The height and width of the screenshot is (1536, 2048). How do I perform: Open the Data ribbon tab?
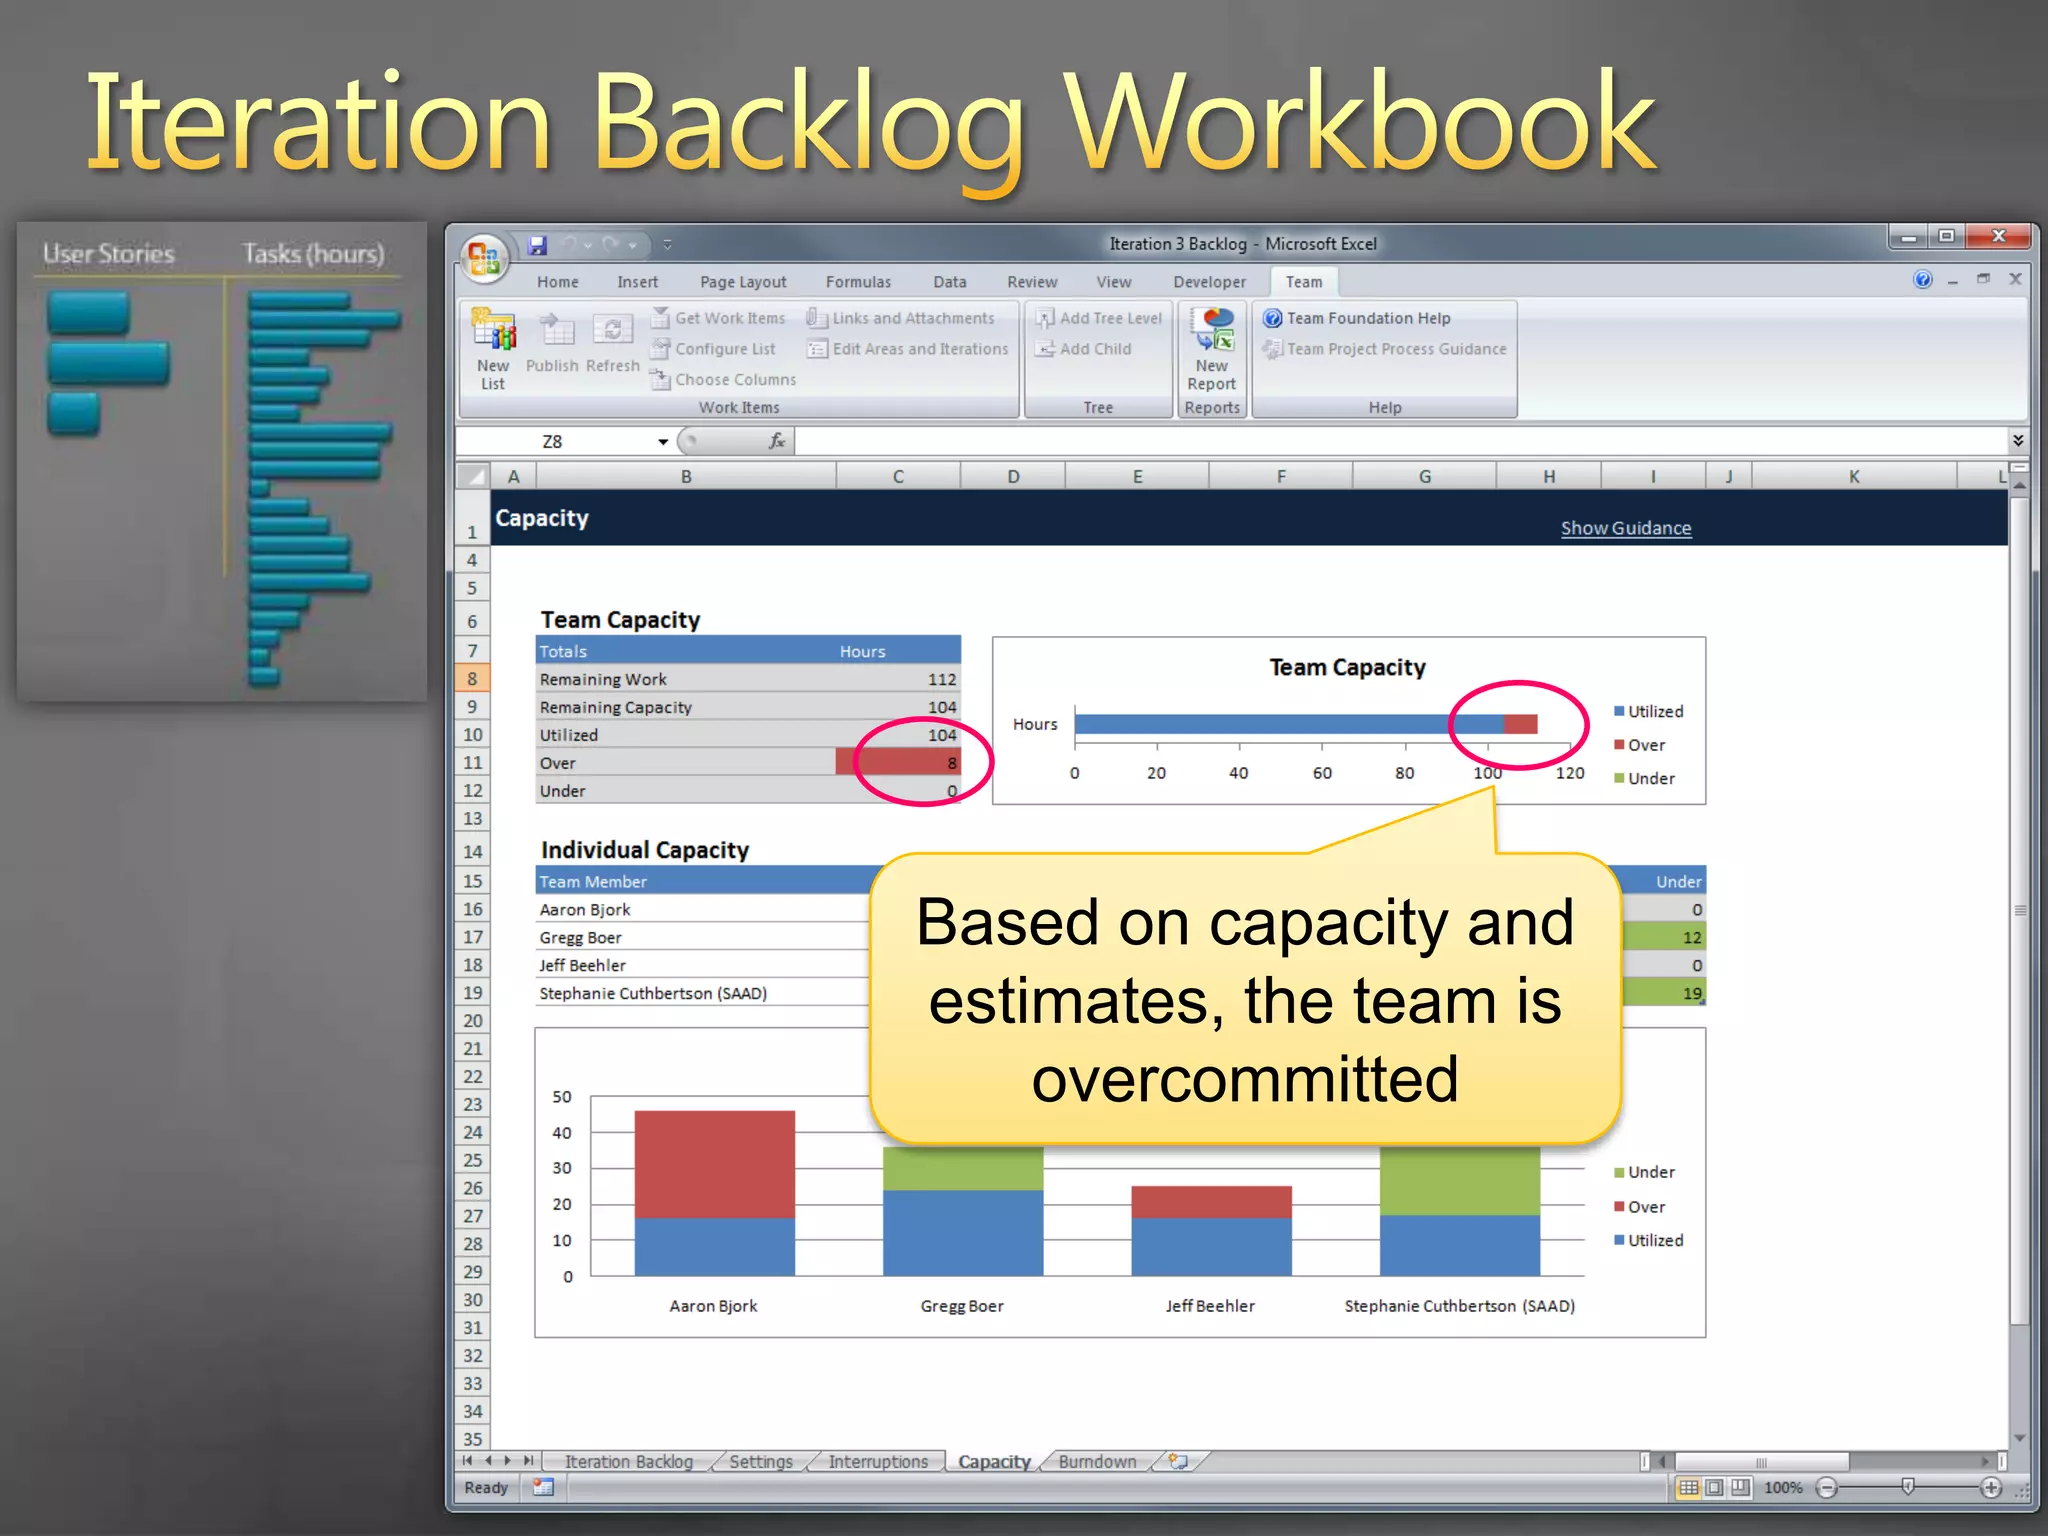tap(949, 282)
